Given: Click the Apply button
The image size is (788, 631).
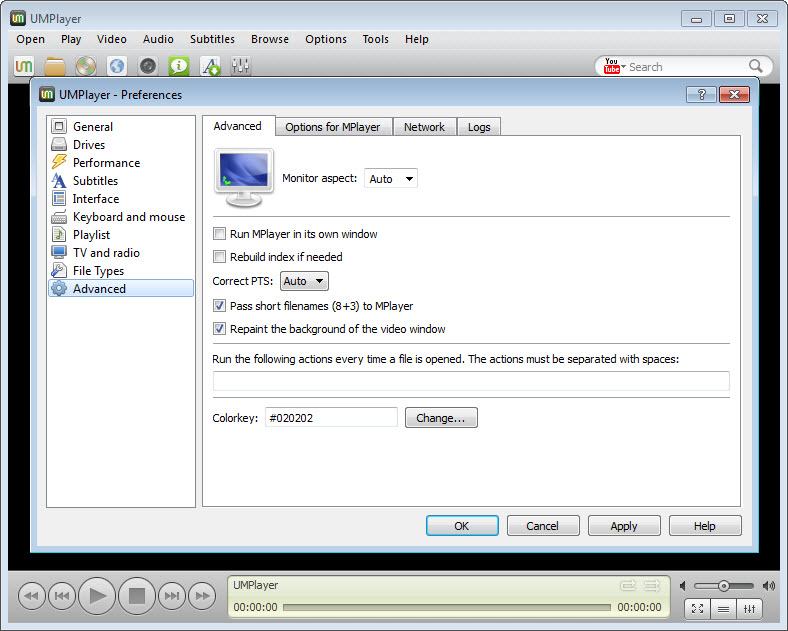Looking at the screenshot, I should coord(624,526).
